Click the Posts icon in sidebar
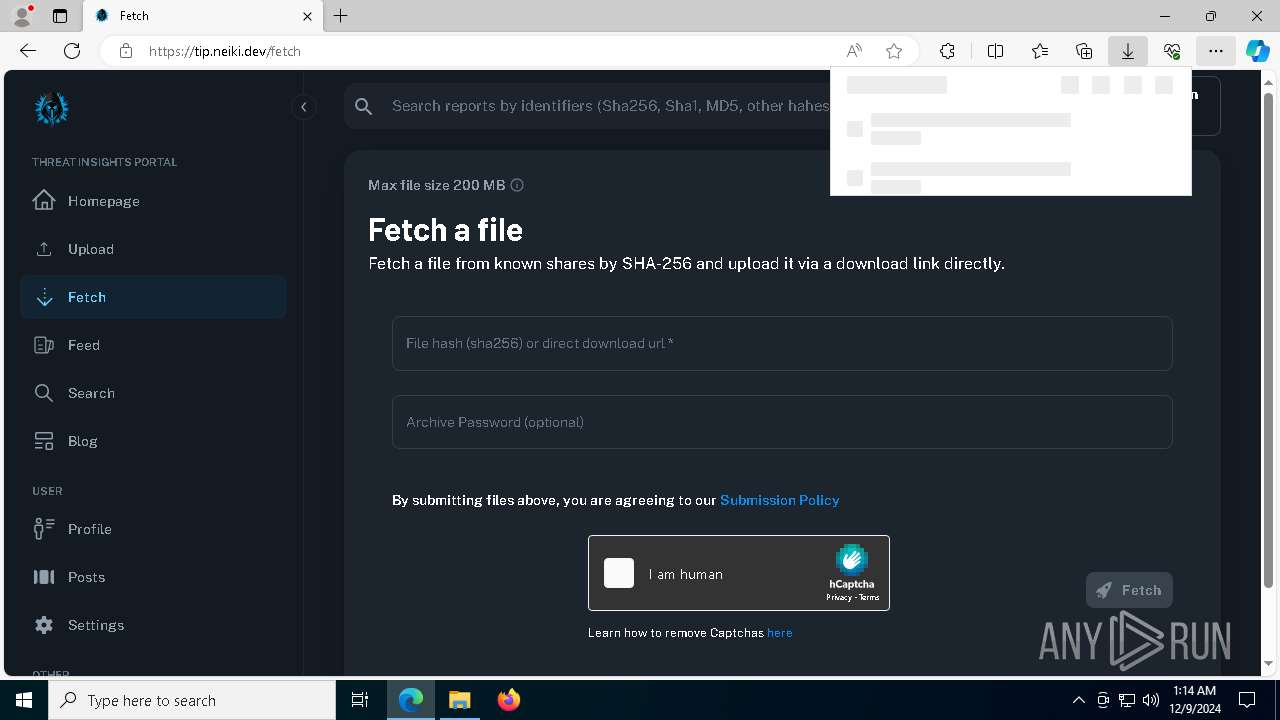This screenshot has width=1280, height=720. click(x=44, y=577)
